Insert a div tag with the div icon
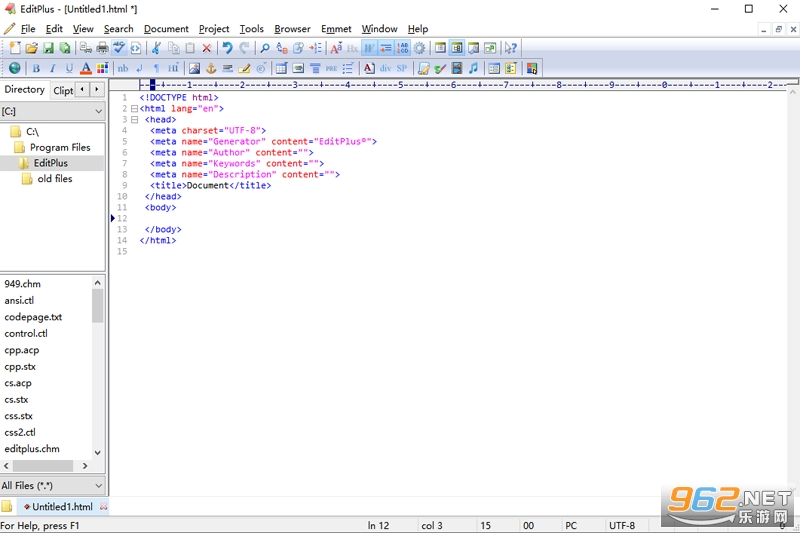800x533 pixels. pyautogui.click(x=385, y=68)
